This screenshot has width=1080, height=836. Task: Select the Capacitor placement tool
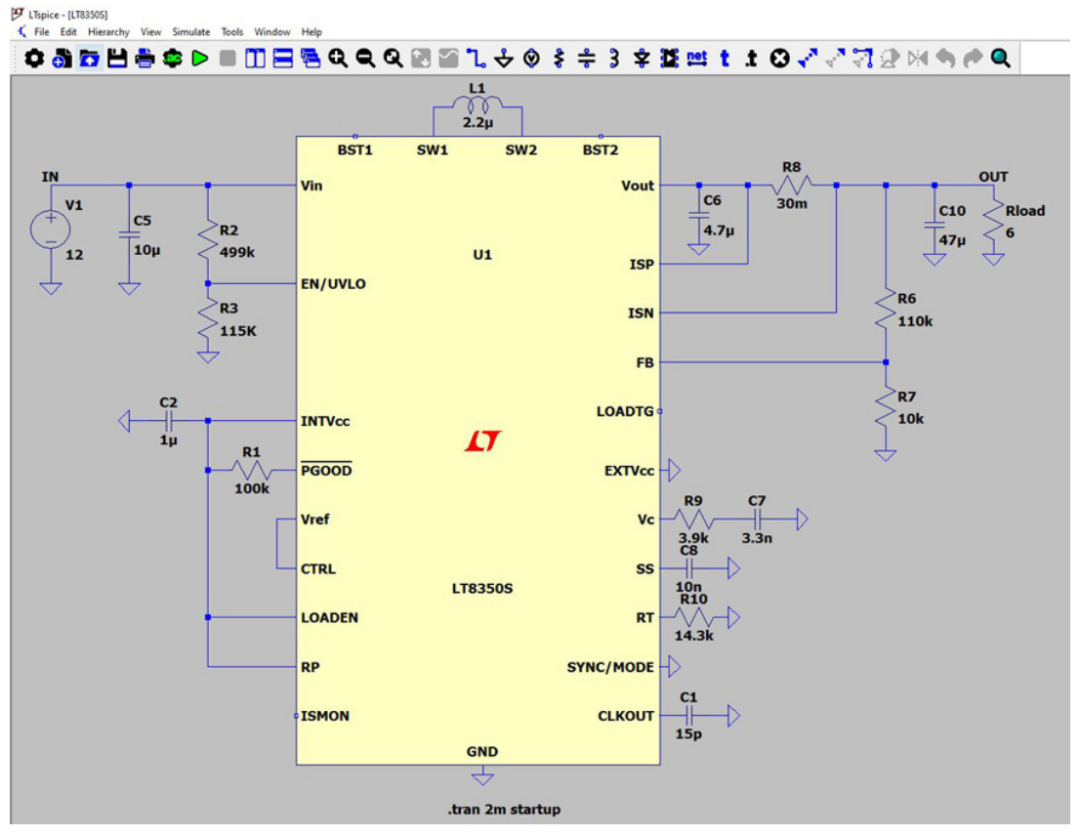click(586, 59)
